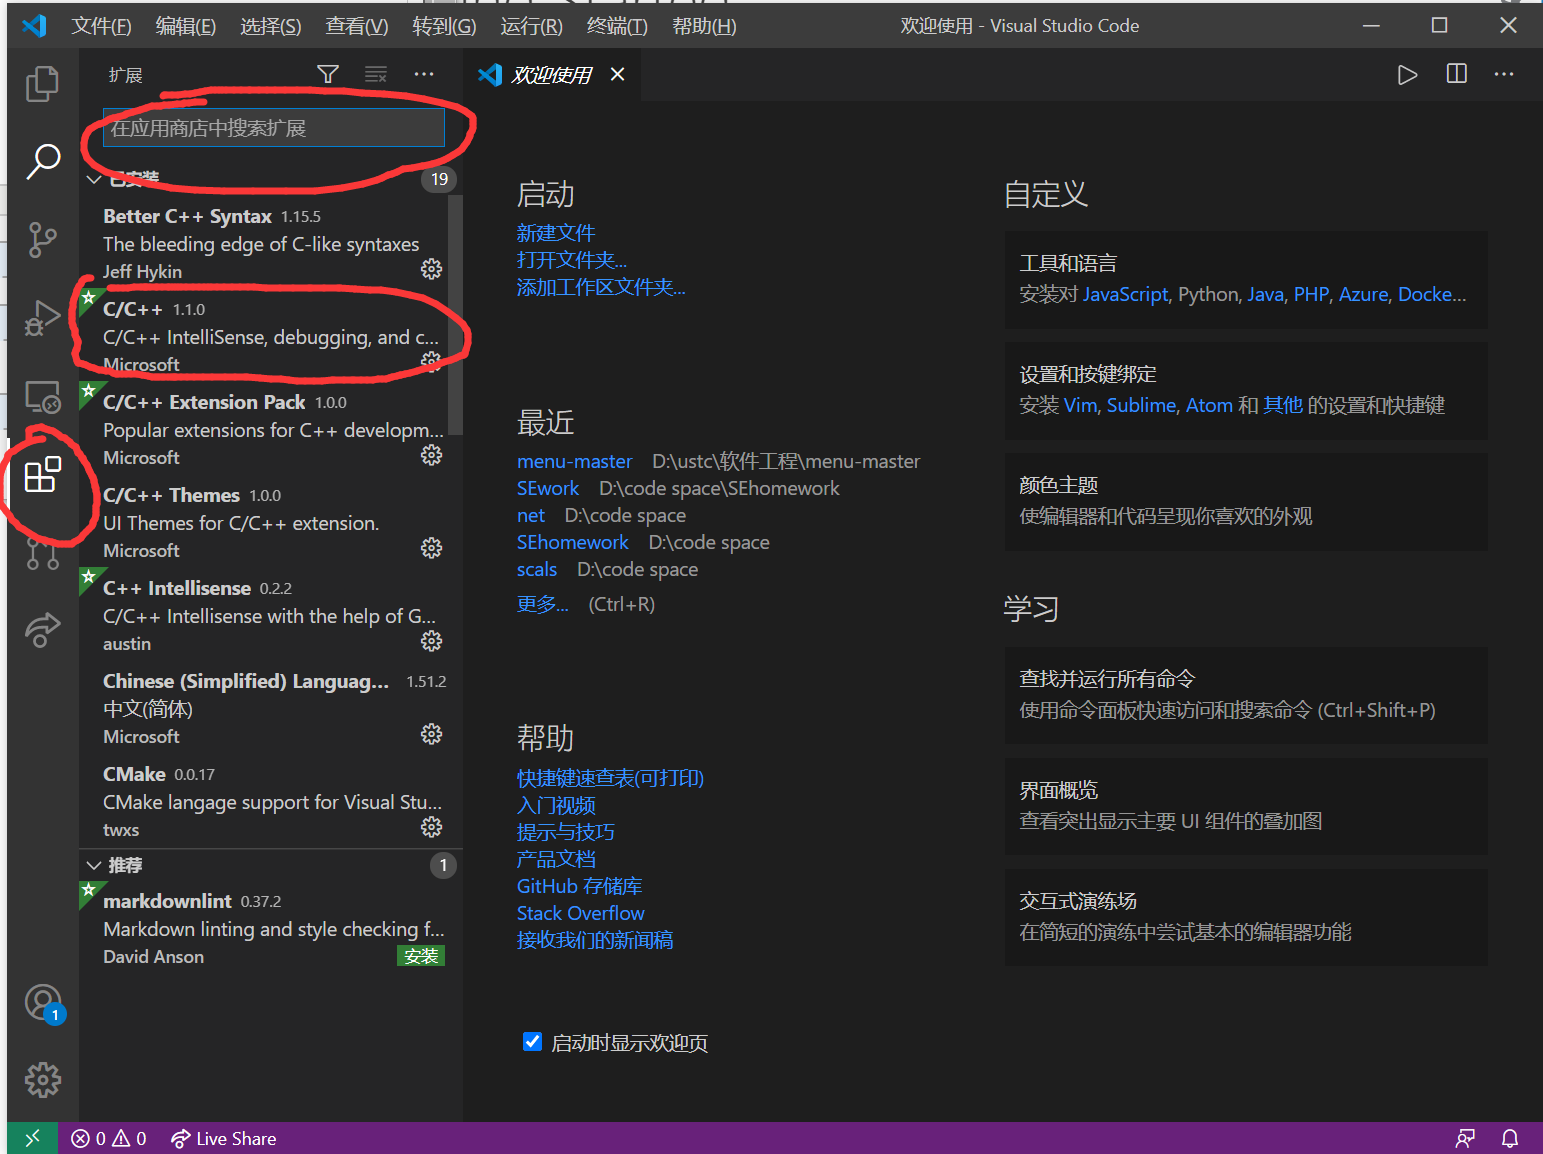Open the 终端(T) menu
The height and width of the screenshot is (1154, 1543).
617,26
